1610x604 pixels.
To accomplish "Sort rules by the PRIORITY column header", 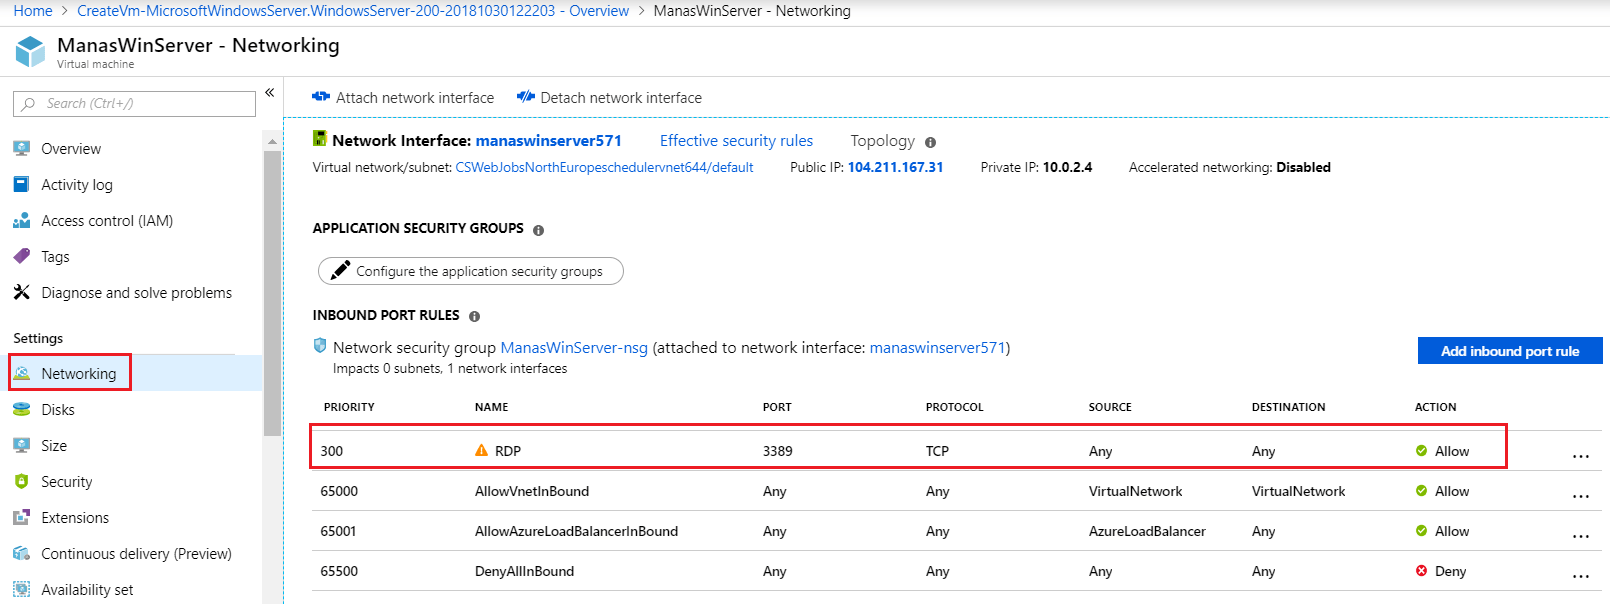I will pos(349,407).
